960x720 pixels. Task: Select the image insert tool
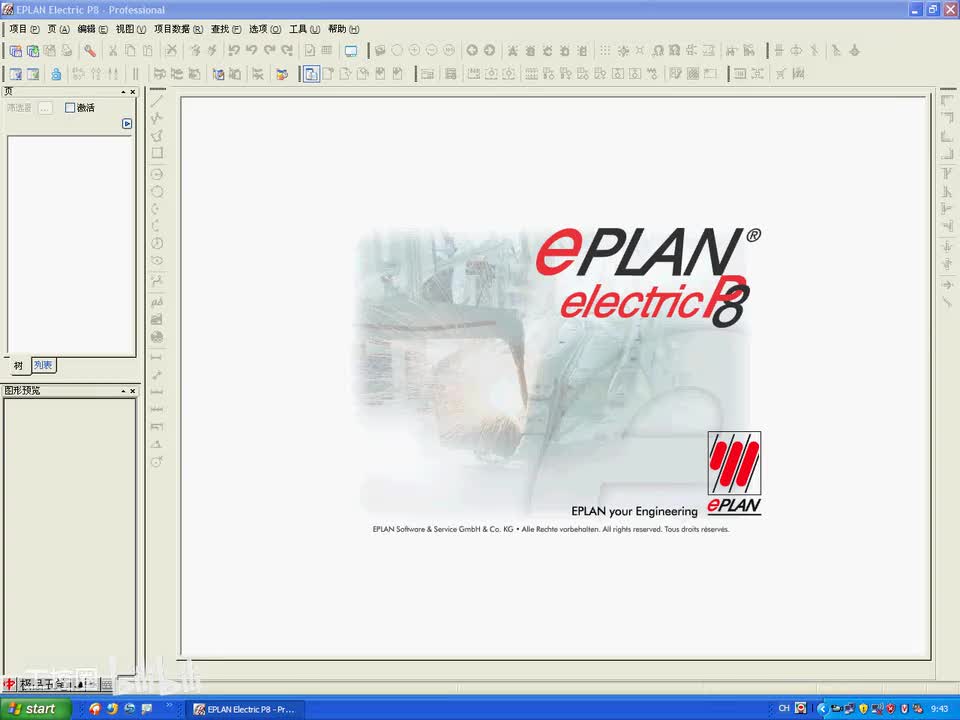[x=157, y=319]
